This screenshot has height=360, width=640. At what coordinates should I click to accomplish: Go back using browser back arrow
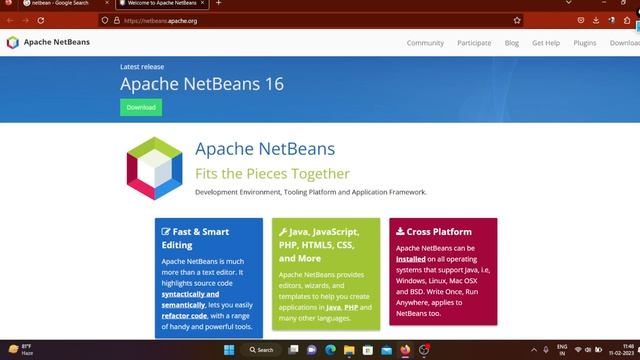[x=10, y=20]
